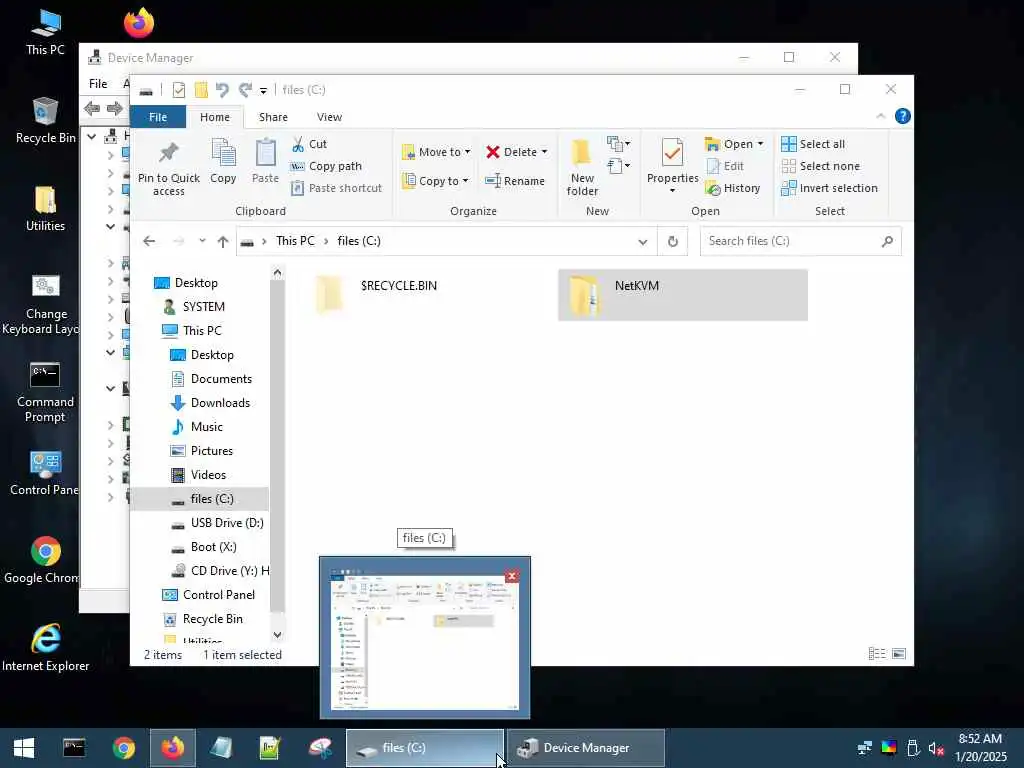Minimize the ribbon with chevron
The image size is (1024, 768).
(880, 116)
